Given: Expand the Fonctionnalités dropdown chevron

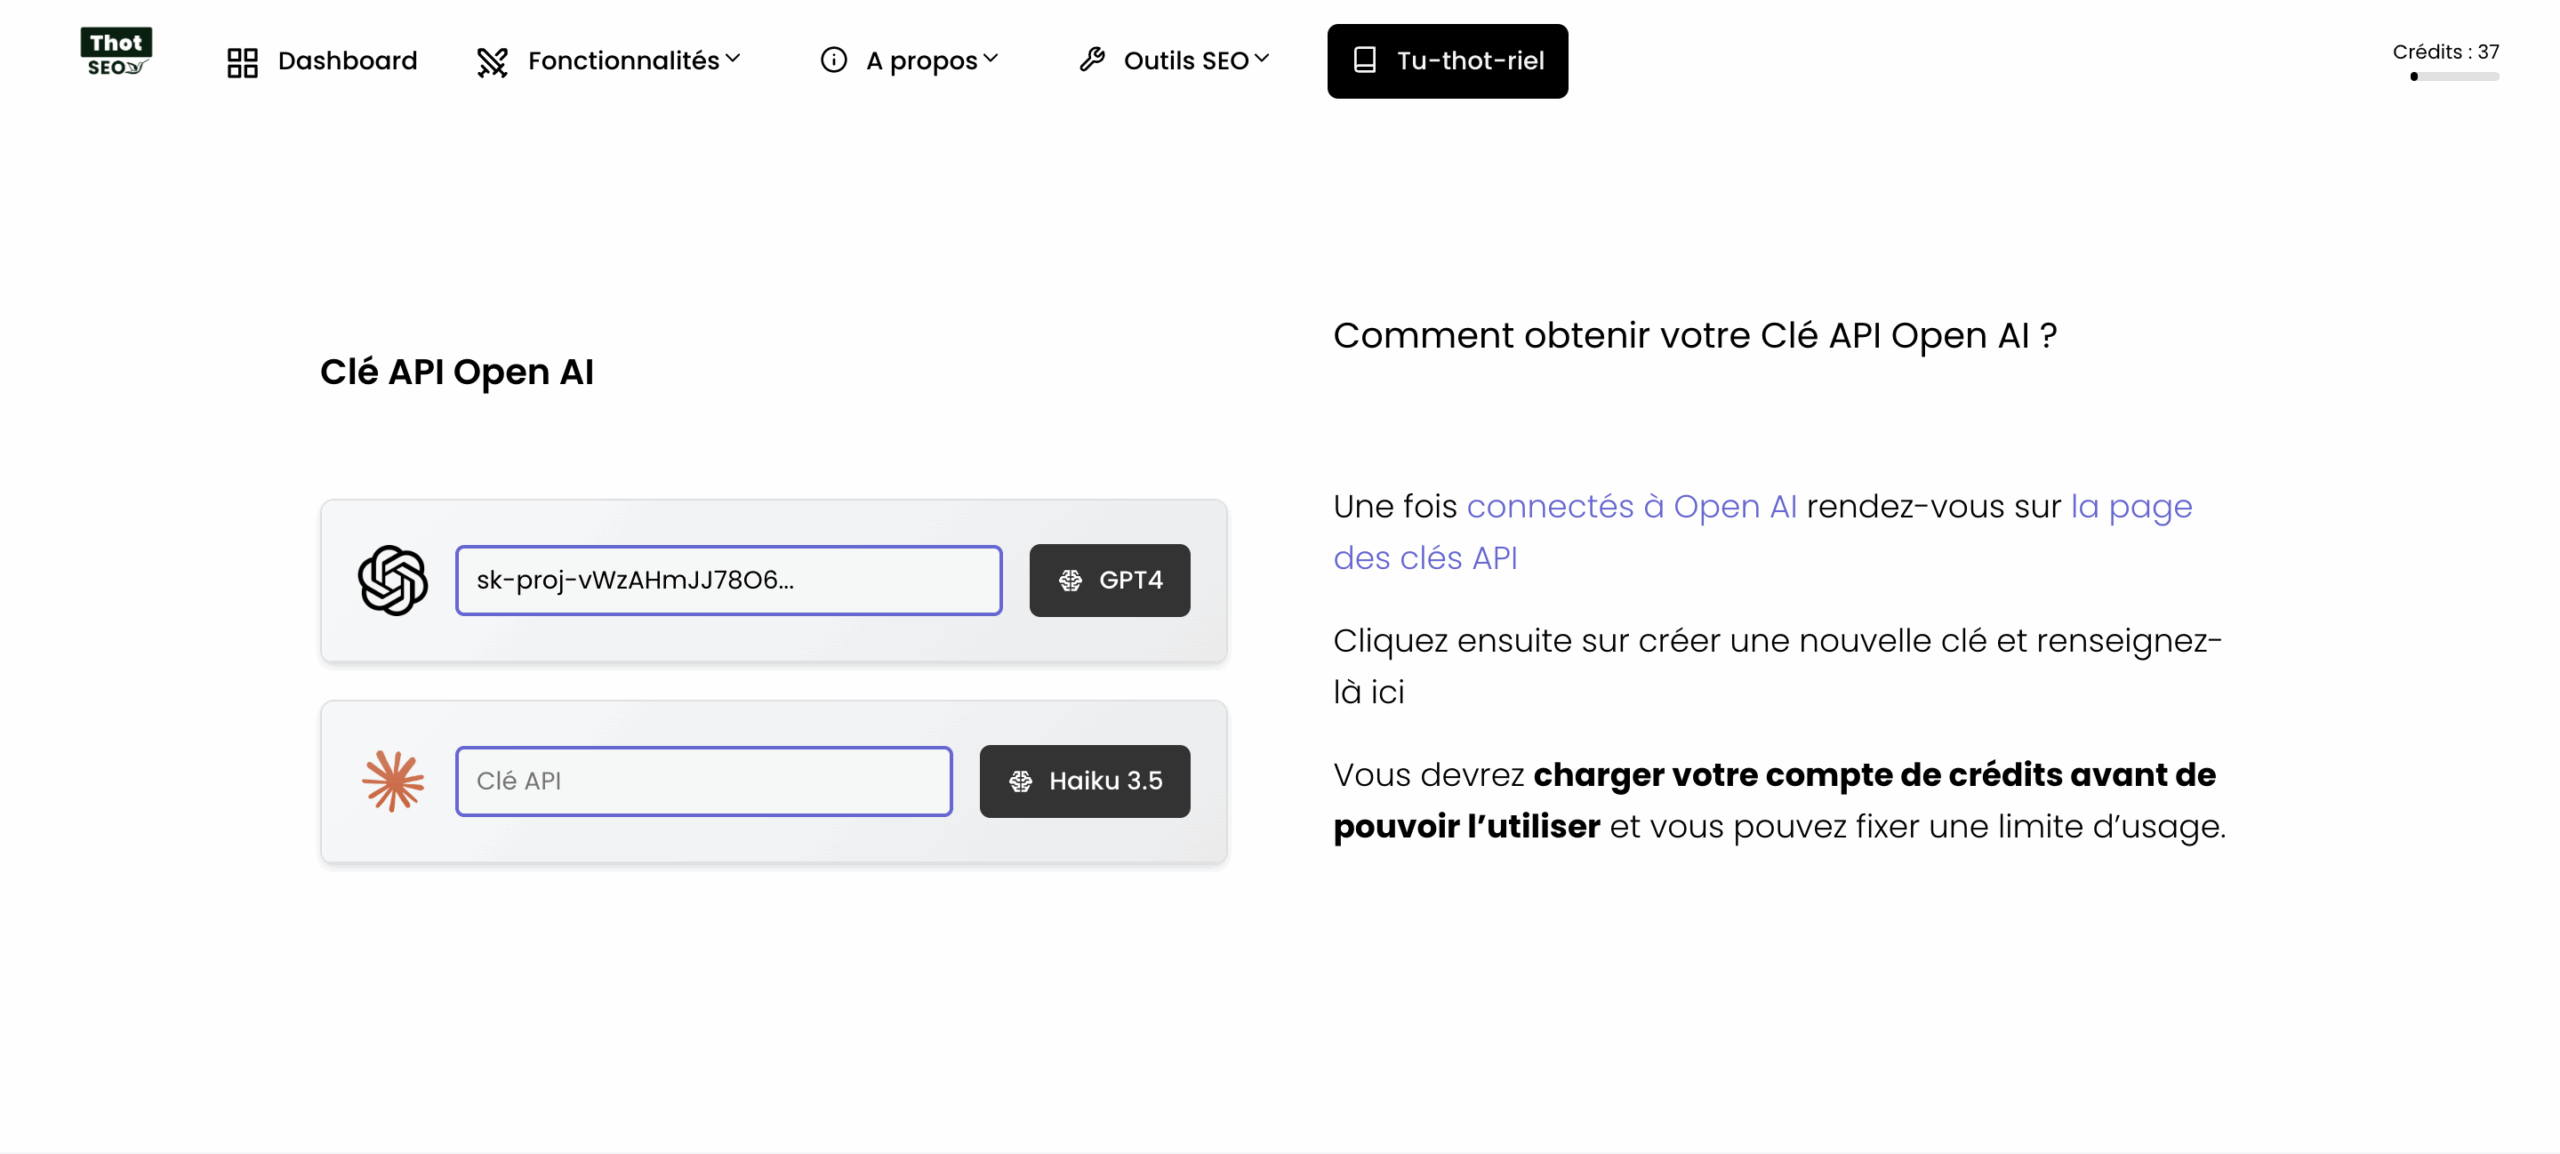Looking at the screenshot, I should coord(733,59).
